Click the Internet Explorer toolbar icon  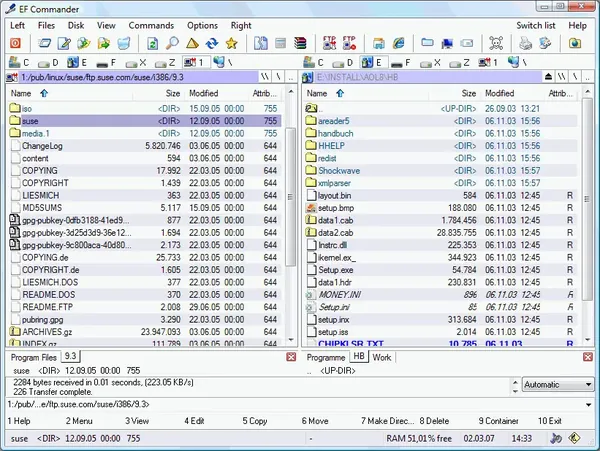coord(398,43)
